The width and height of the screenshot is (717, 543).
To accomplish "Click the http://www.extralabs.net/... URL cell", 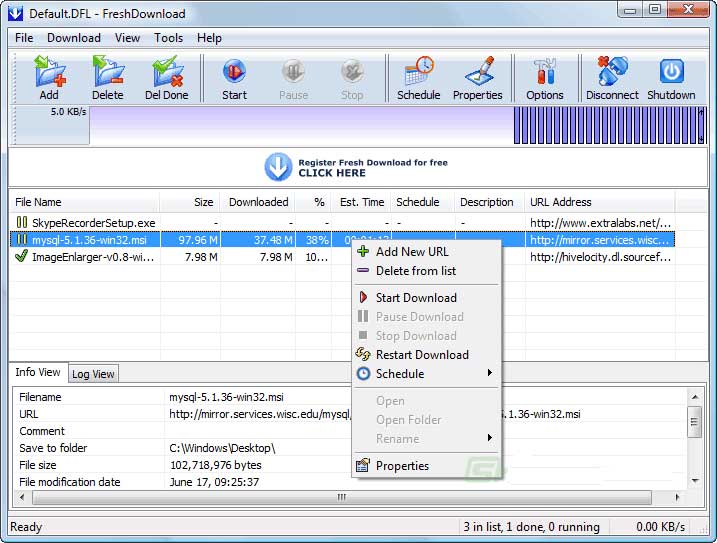I will point(600,223).
